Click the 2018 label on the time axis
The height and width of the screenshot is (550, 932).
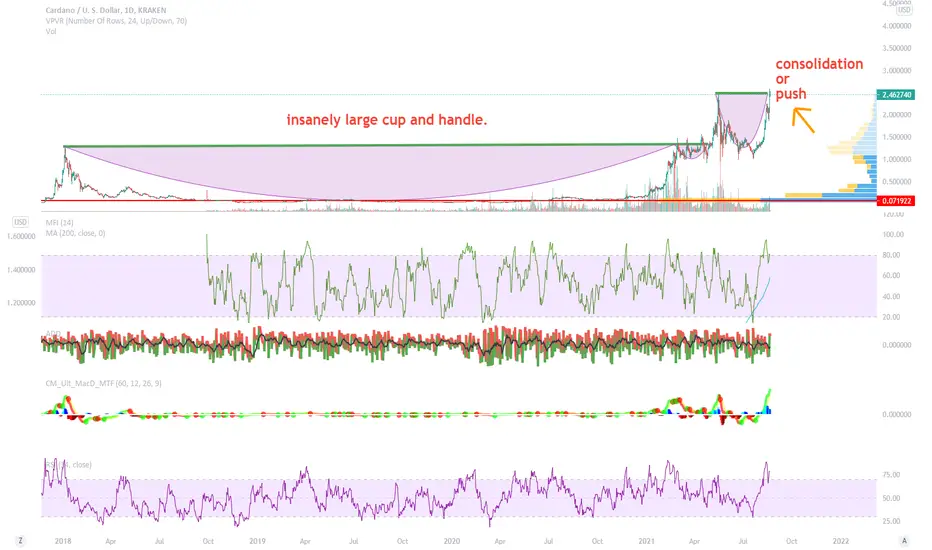[62, 541]
